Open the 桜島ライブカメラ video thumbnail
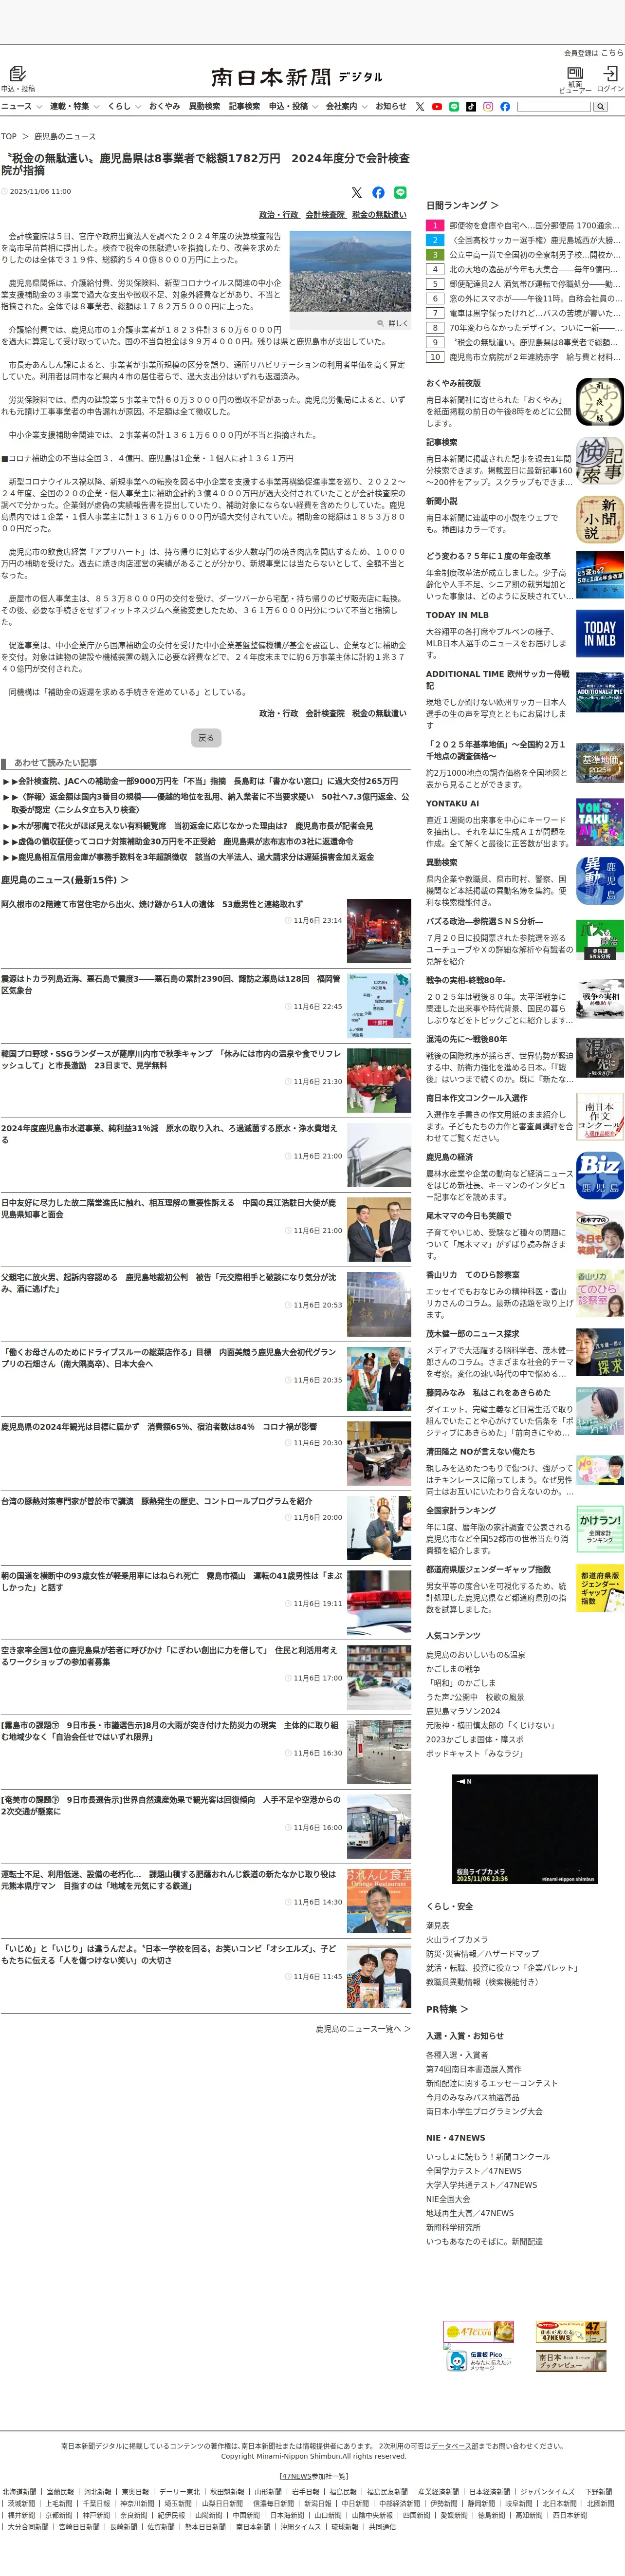This screenshot has width=625, height=2576. tap(525, 1829)
